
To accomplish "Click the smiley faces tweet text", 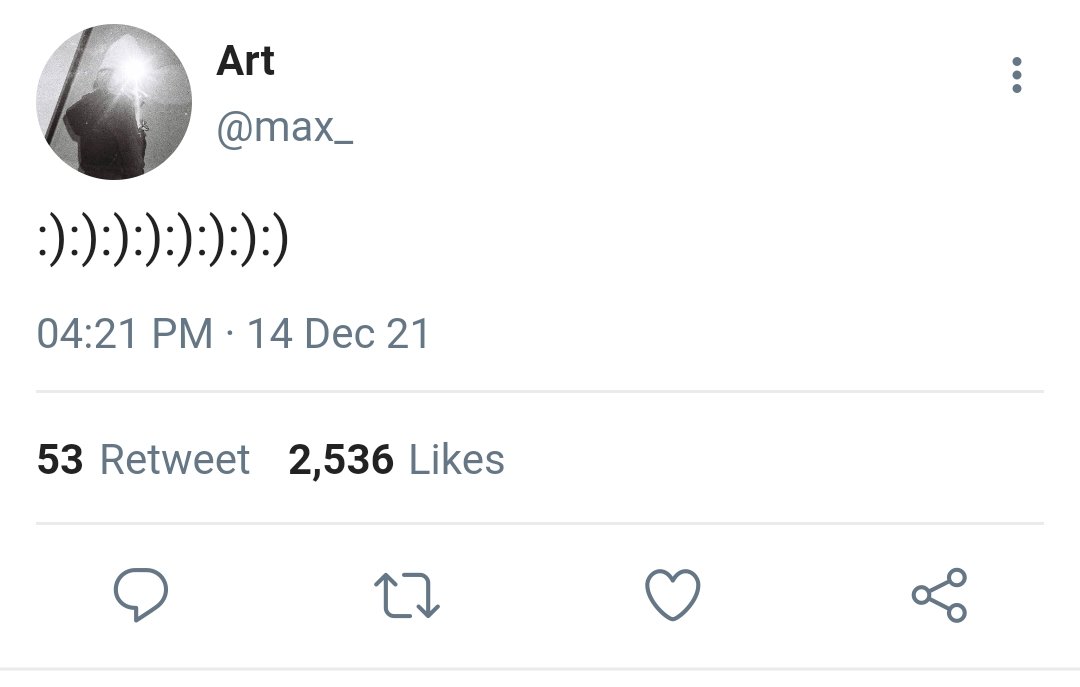I will 163,240.
